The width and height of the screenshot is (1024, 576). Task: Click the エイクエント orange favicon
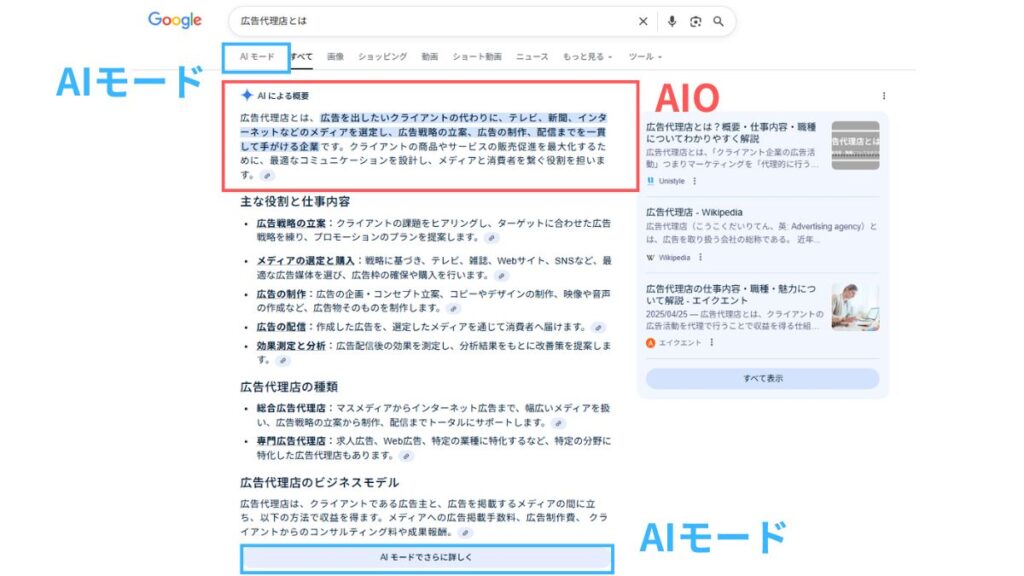(650, 343)
